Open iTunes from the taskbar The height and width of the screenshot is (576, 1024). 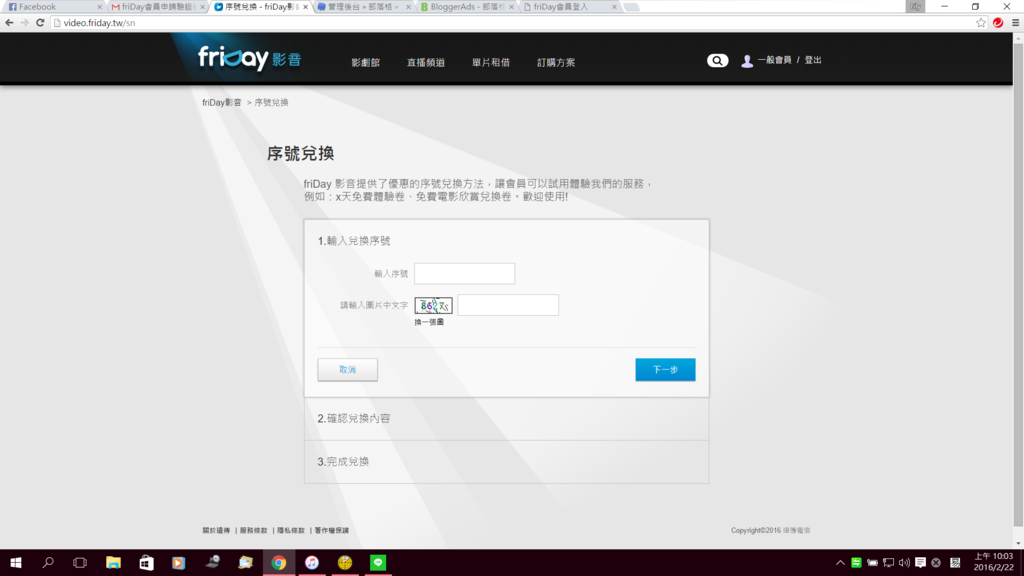pos(312,562)
